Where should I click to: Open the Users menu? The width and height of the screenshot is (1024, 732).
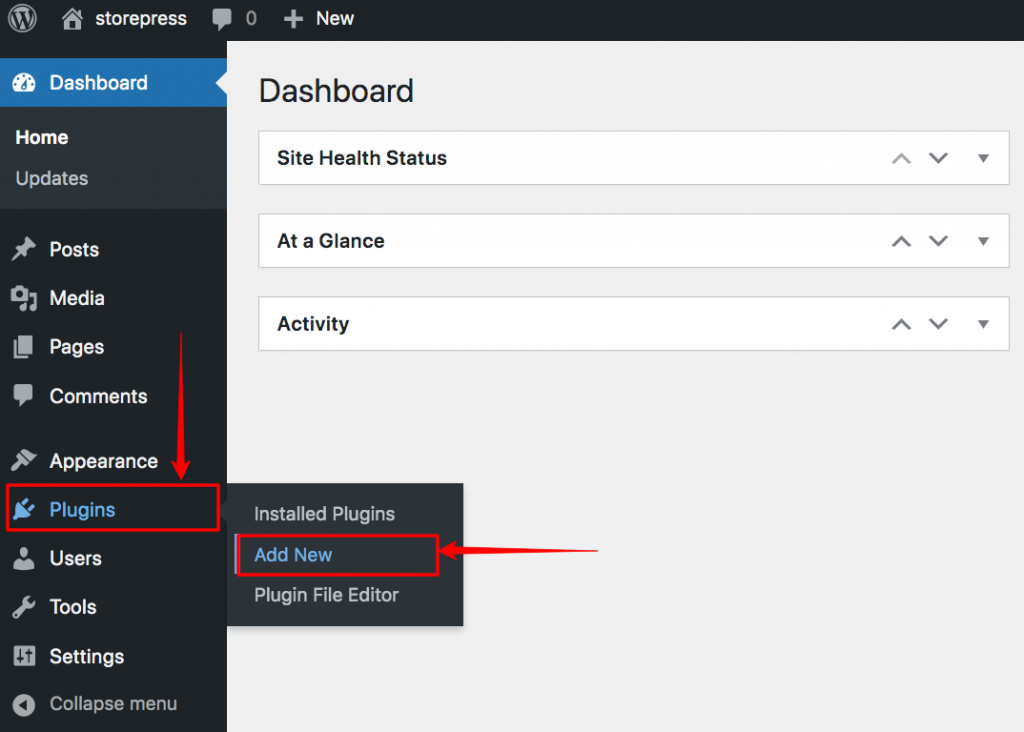(x=76, y=558)
